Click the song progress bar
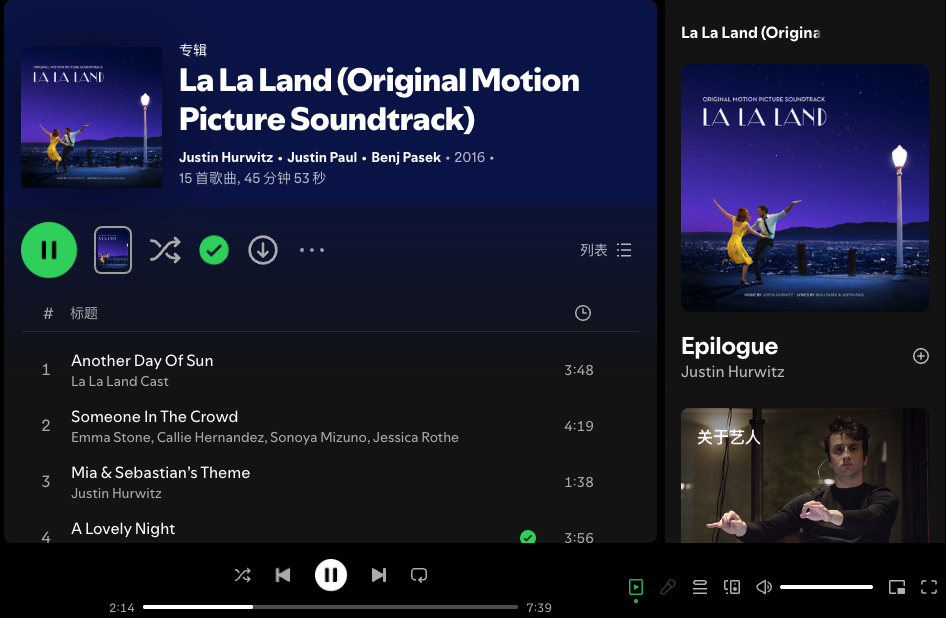 tap(330, 607)
